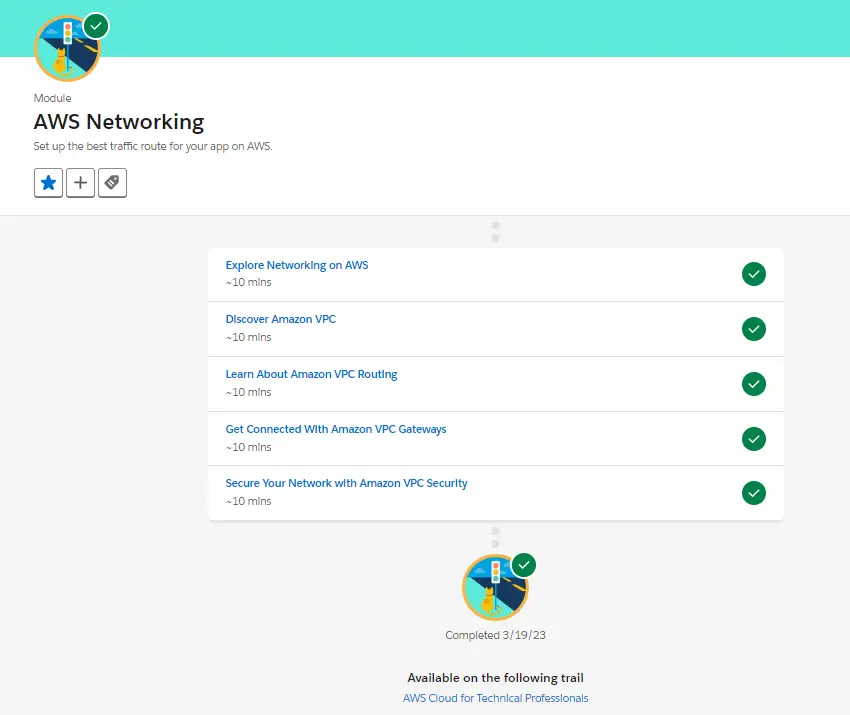Click the completion checkmark beside Discover Amazon VPC
This screenshot has width=850, height=715.
pos(754,328)
